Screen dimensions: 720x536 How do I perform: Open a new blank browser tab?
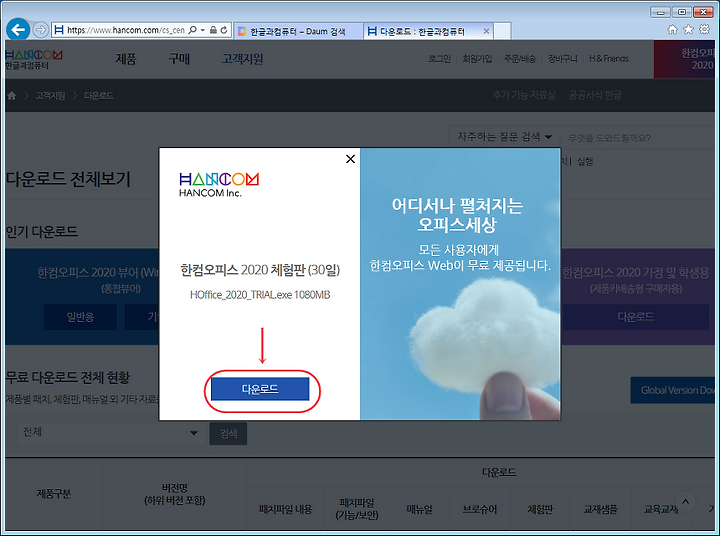coord(502,31)
